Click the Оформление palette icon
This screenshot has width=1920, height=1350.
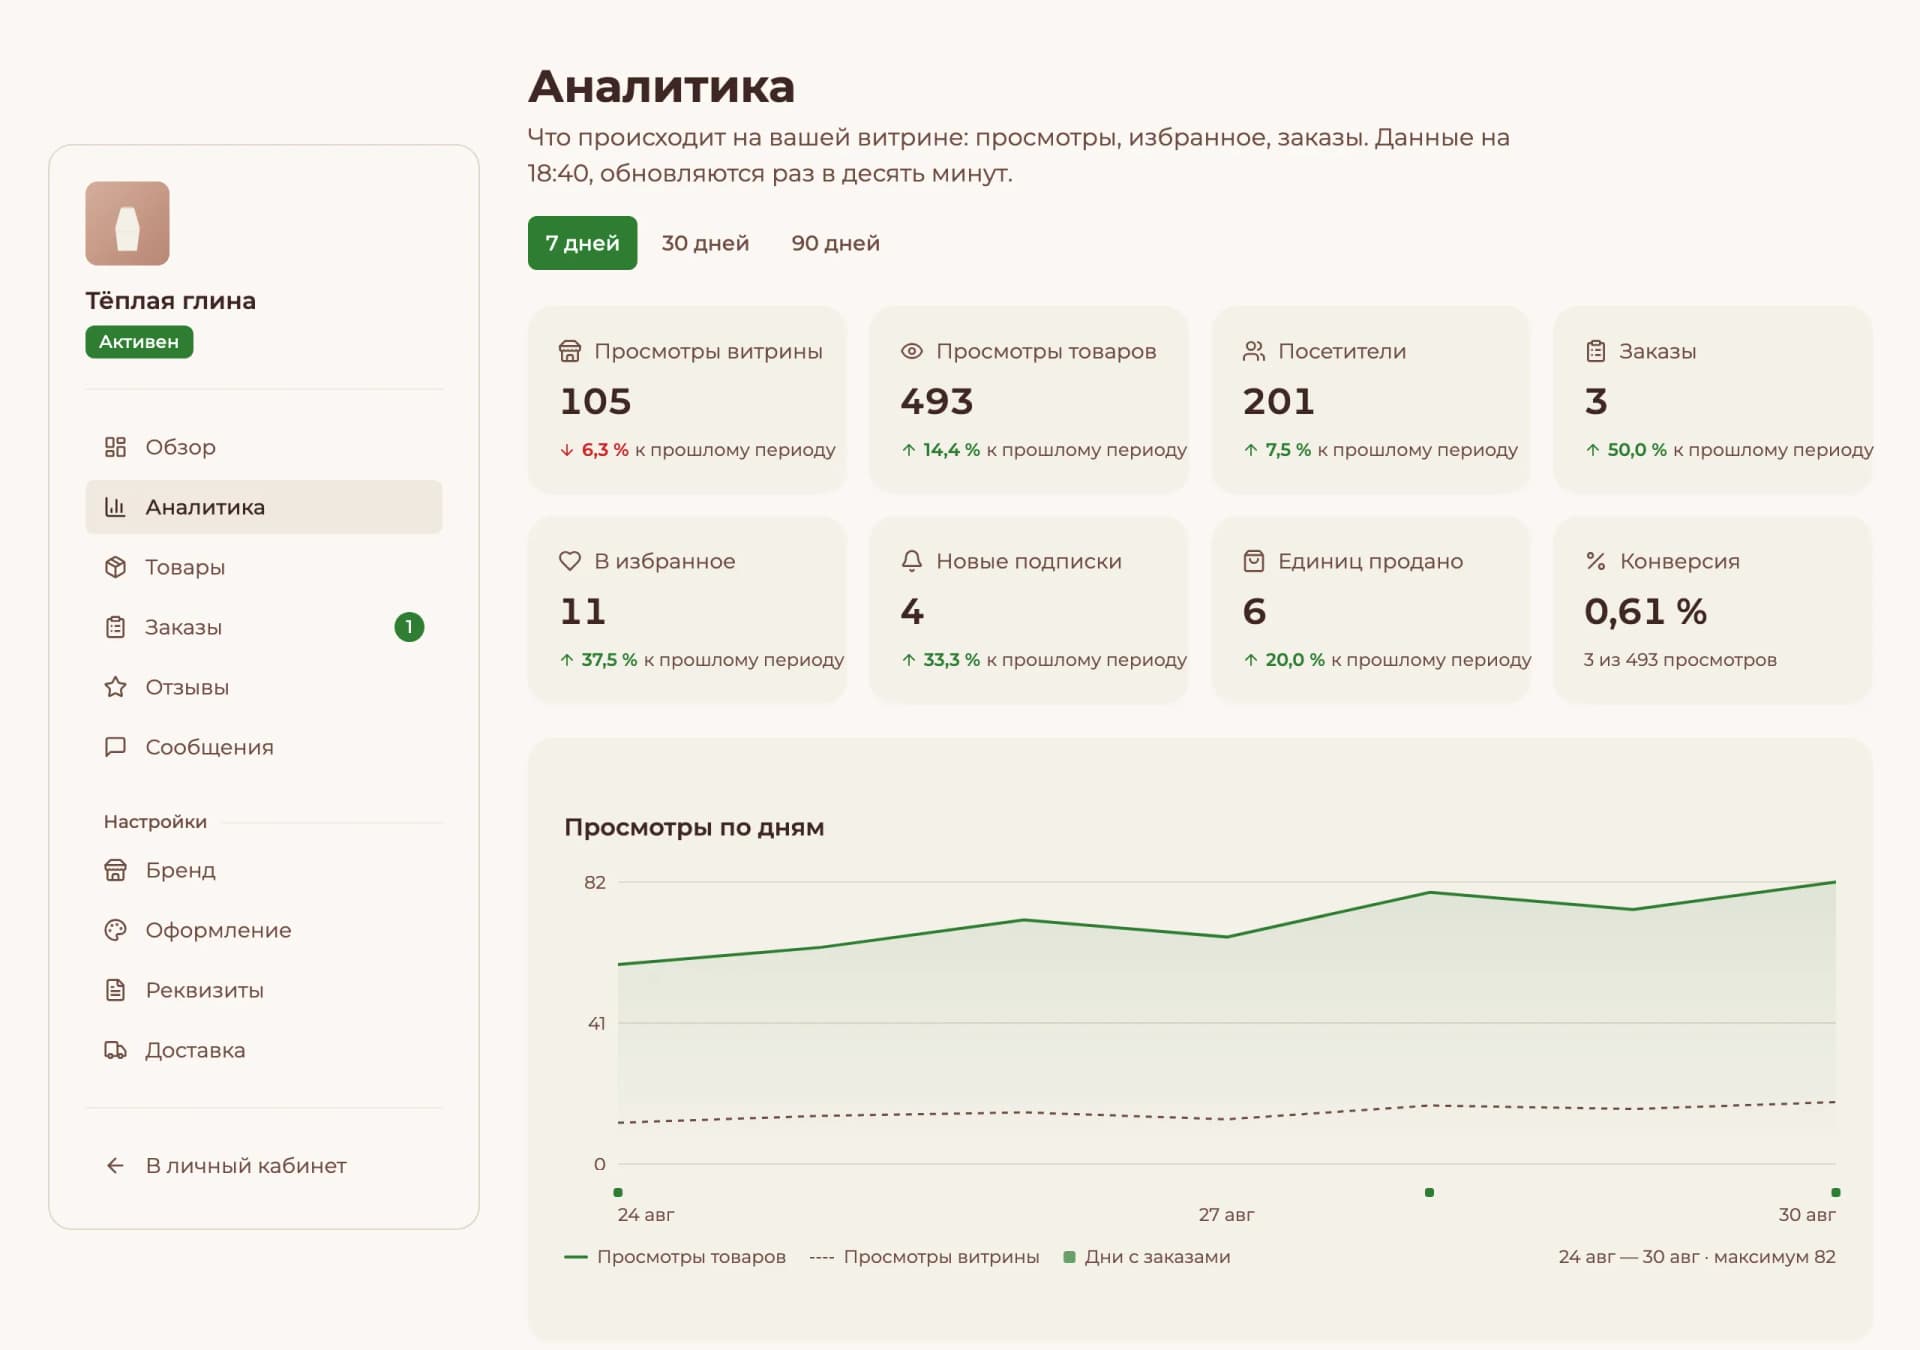point(115,930)
